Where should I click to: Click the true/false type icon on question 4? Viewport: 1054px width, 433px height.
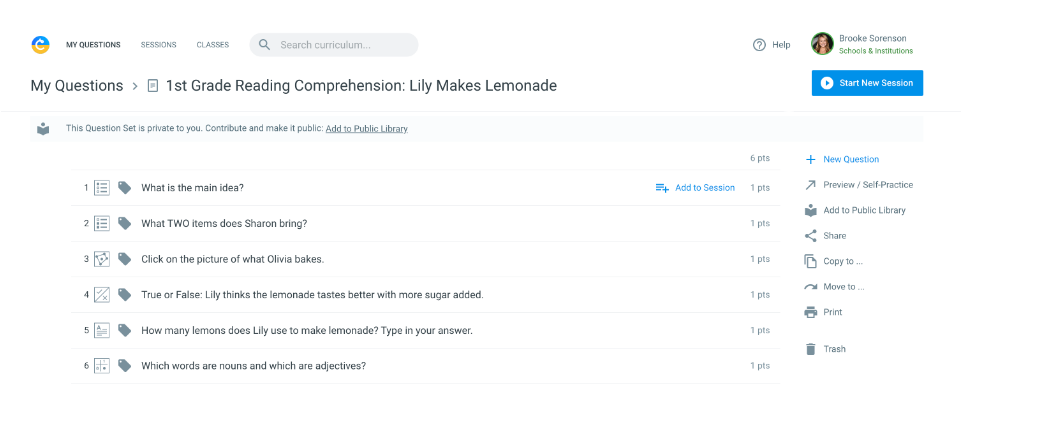point(102,295)
